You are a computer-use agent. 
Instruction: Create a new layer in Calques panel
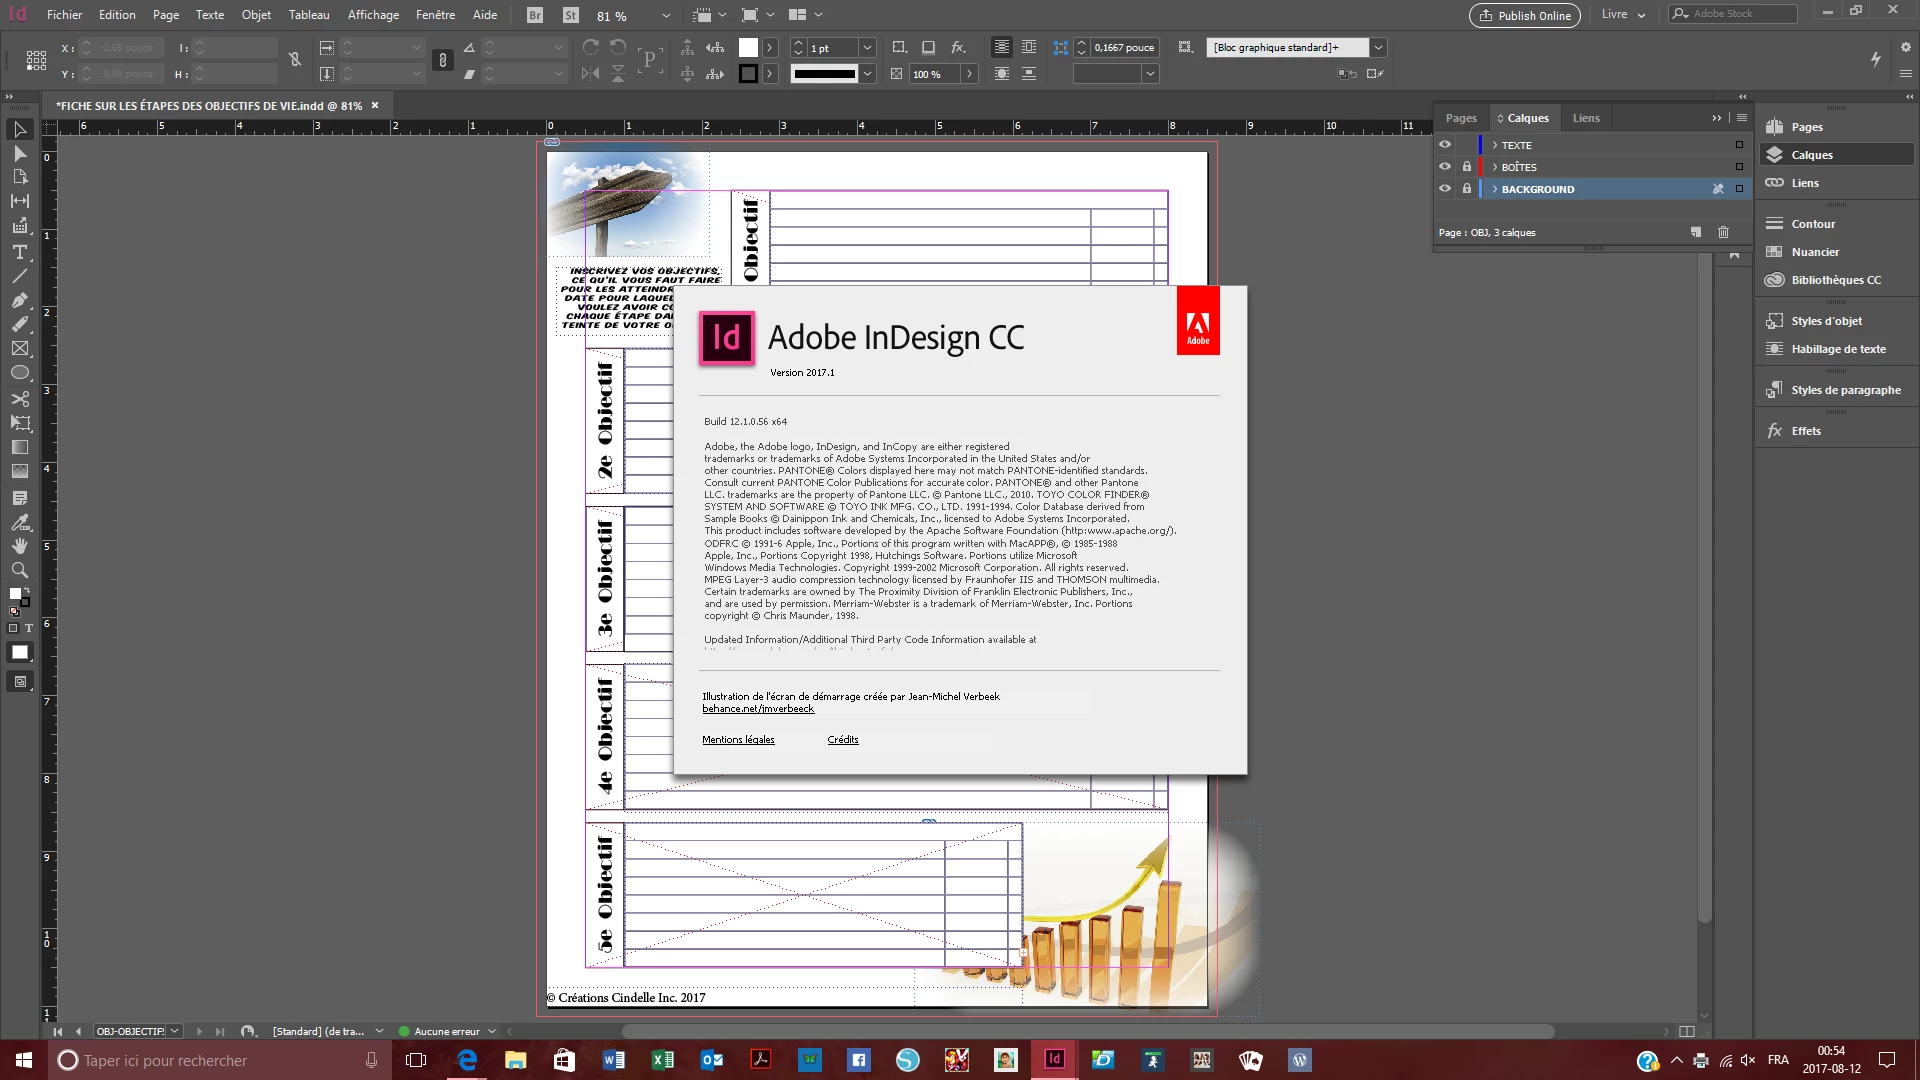[1696, 232]
